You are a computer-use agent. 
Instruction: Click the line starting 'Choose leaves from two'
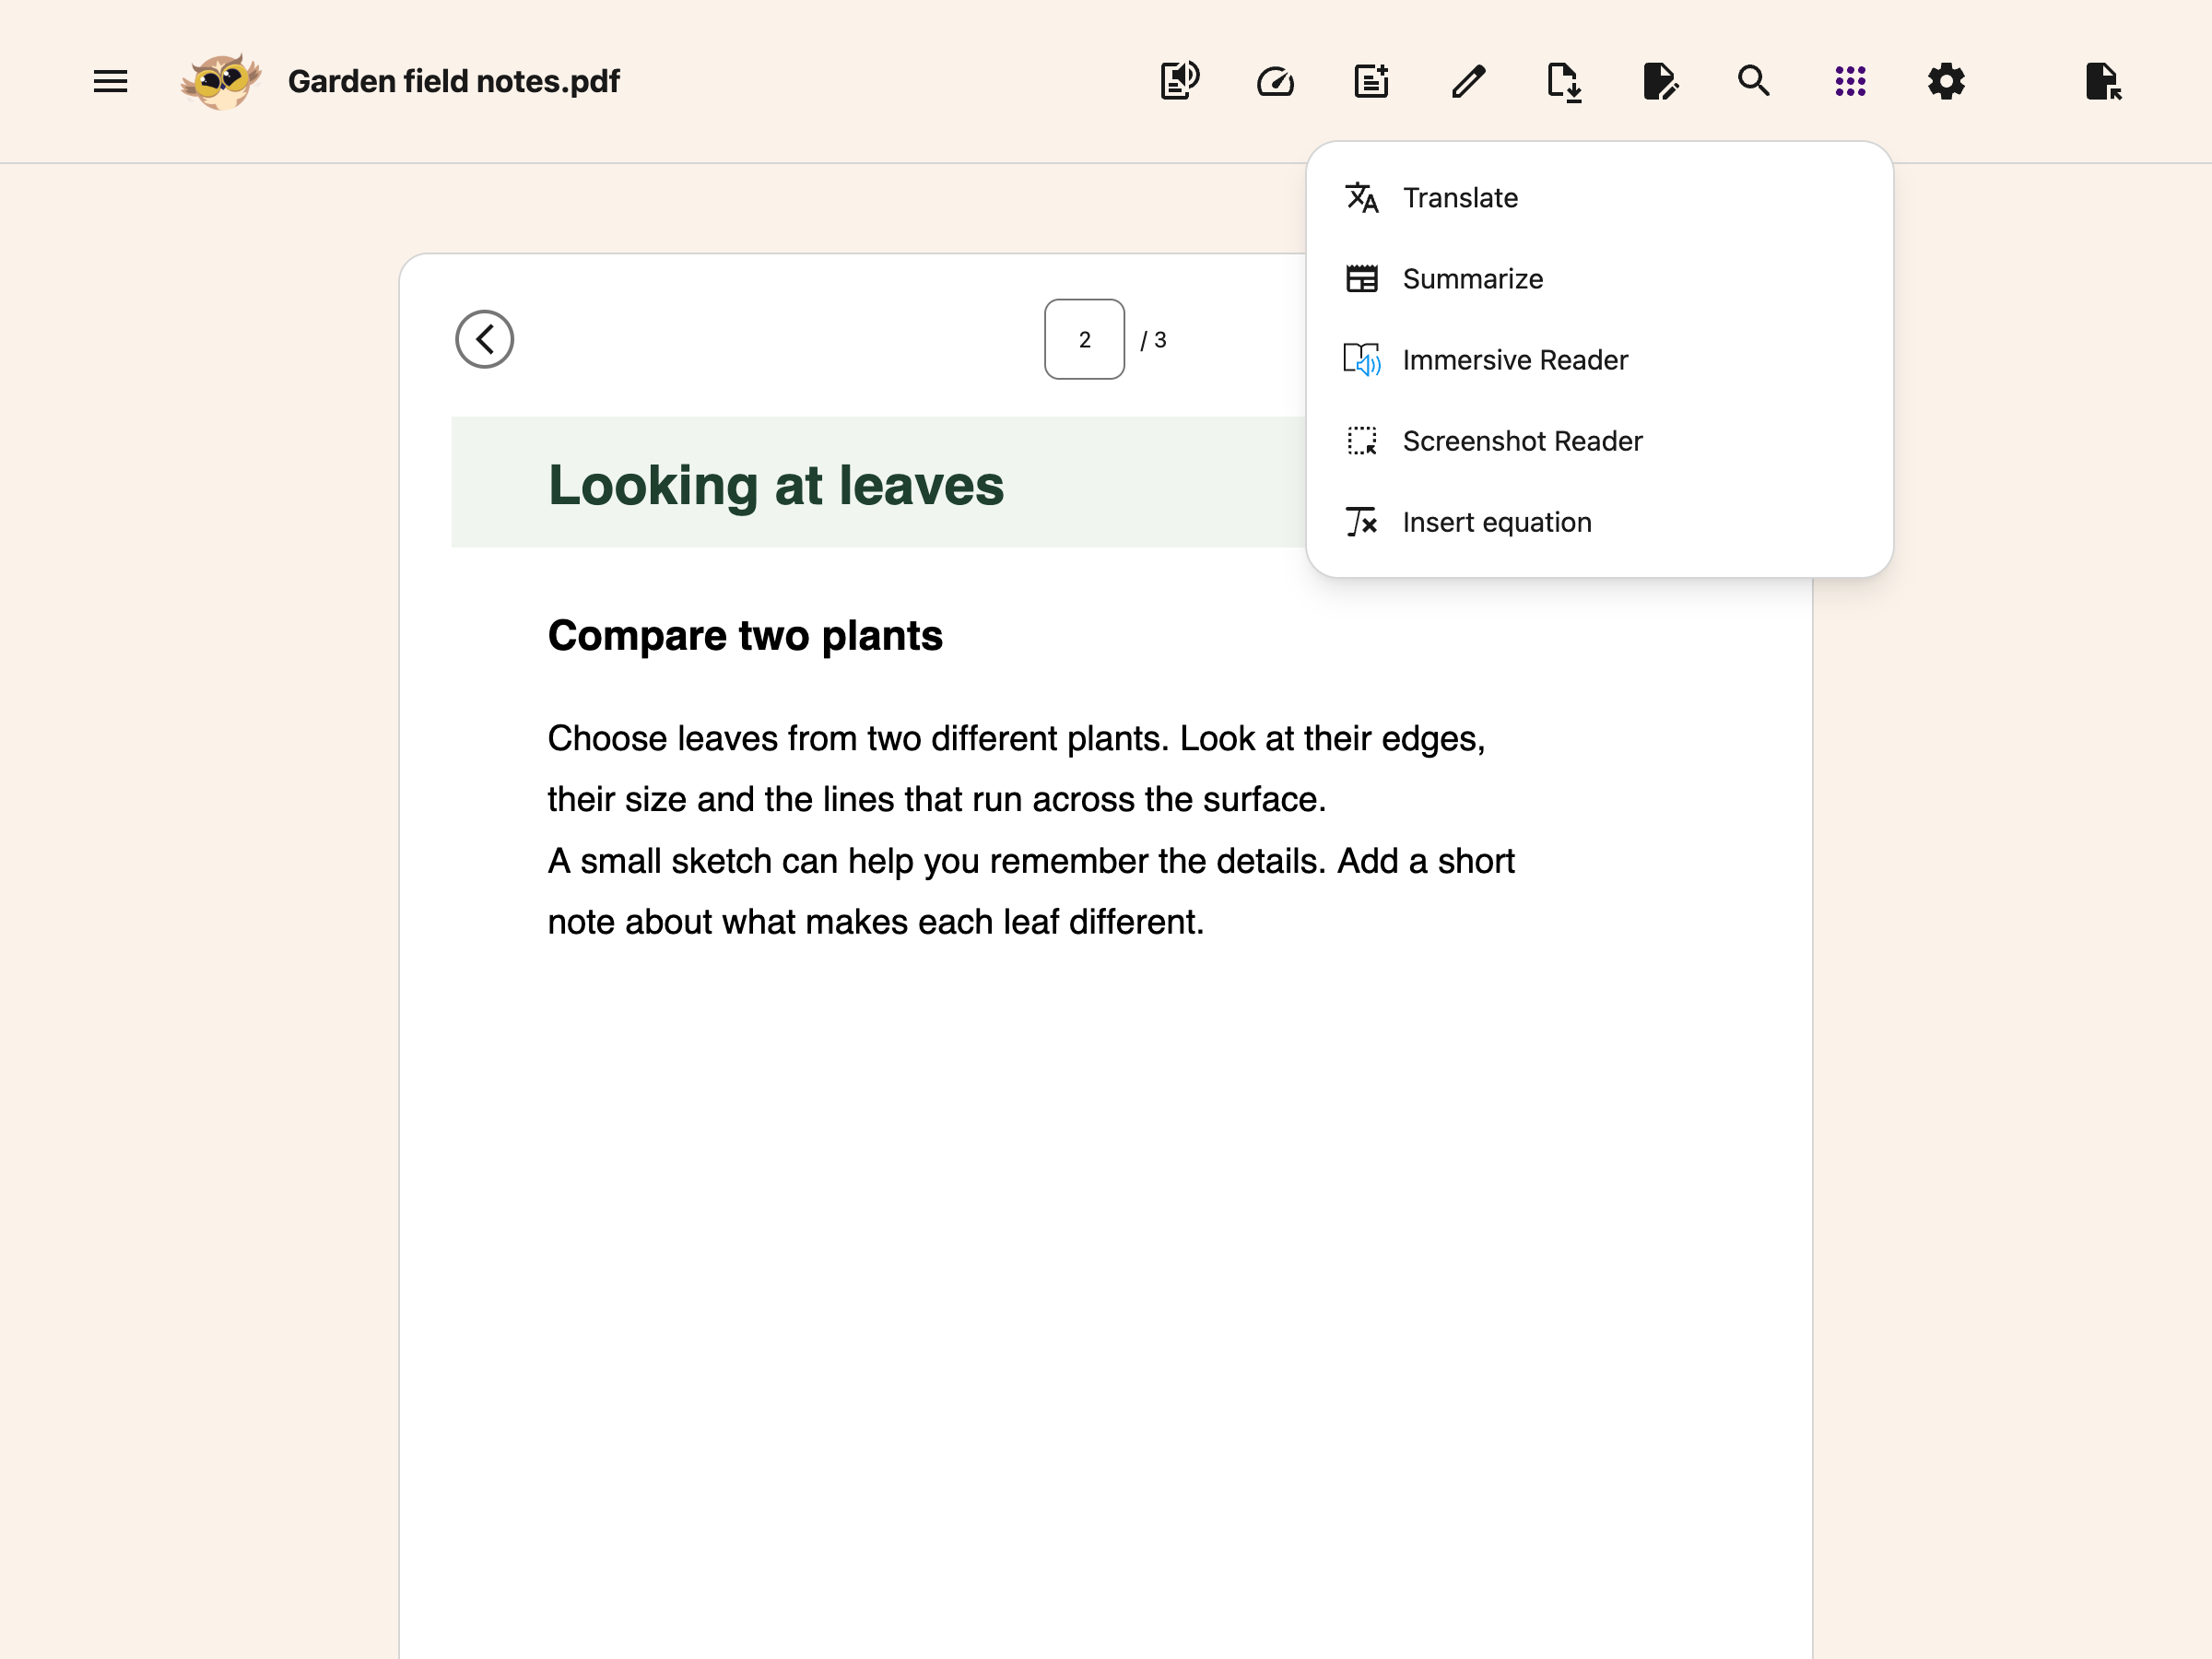1016,739
